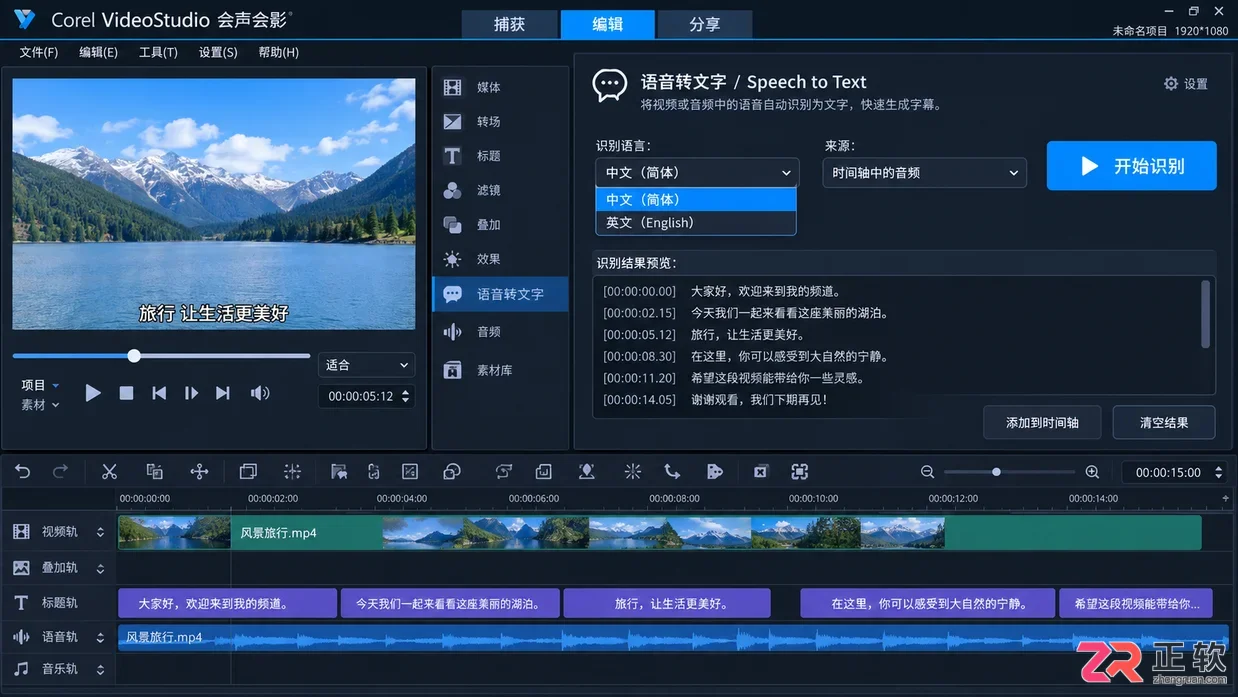The width and height of the screenshot is (1238, 697).
Task: Open the 音频 audio panel
Action: click(x=500, y=332)
